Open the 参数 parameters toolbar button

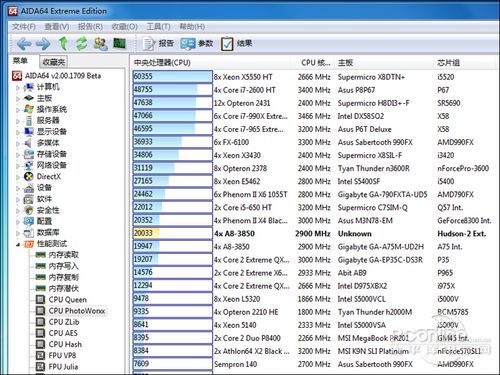[197, 43]
